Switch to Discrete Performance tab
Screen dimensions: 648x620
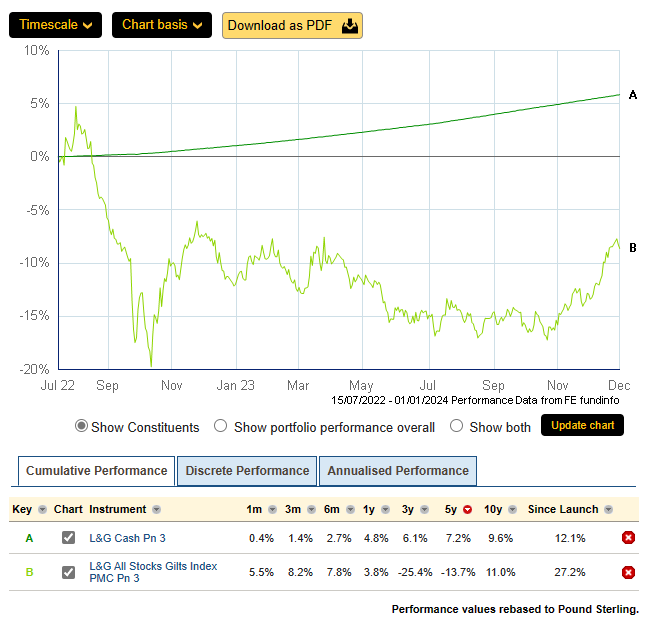(x=247, y=471)
